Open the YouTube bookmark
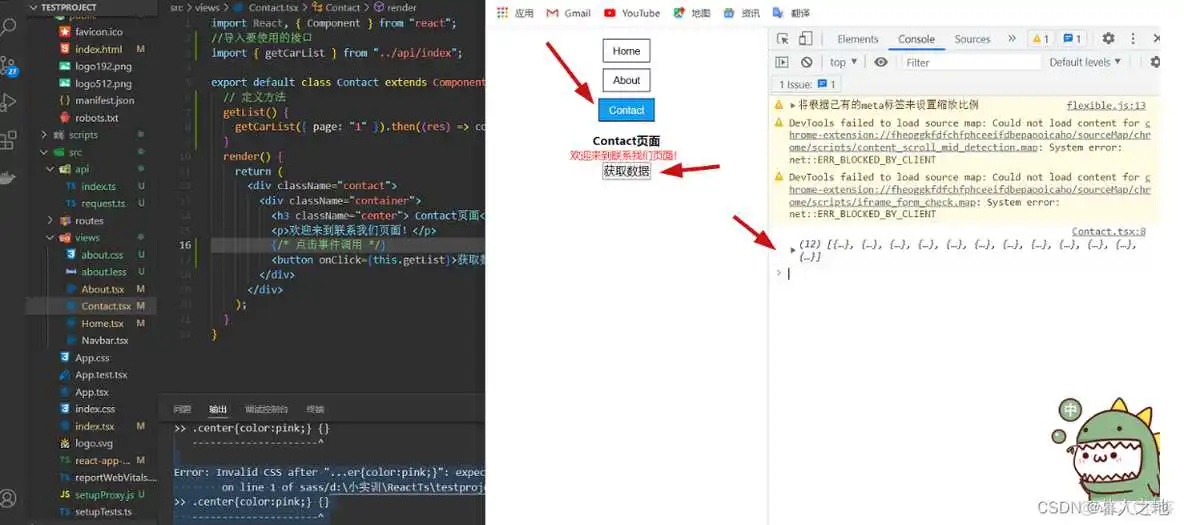The height and width of the screenshot is (525, 1184). [x=631, y=13]
